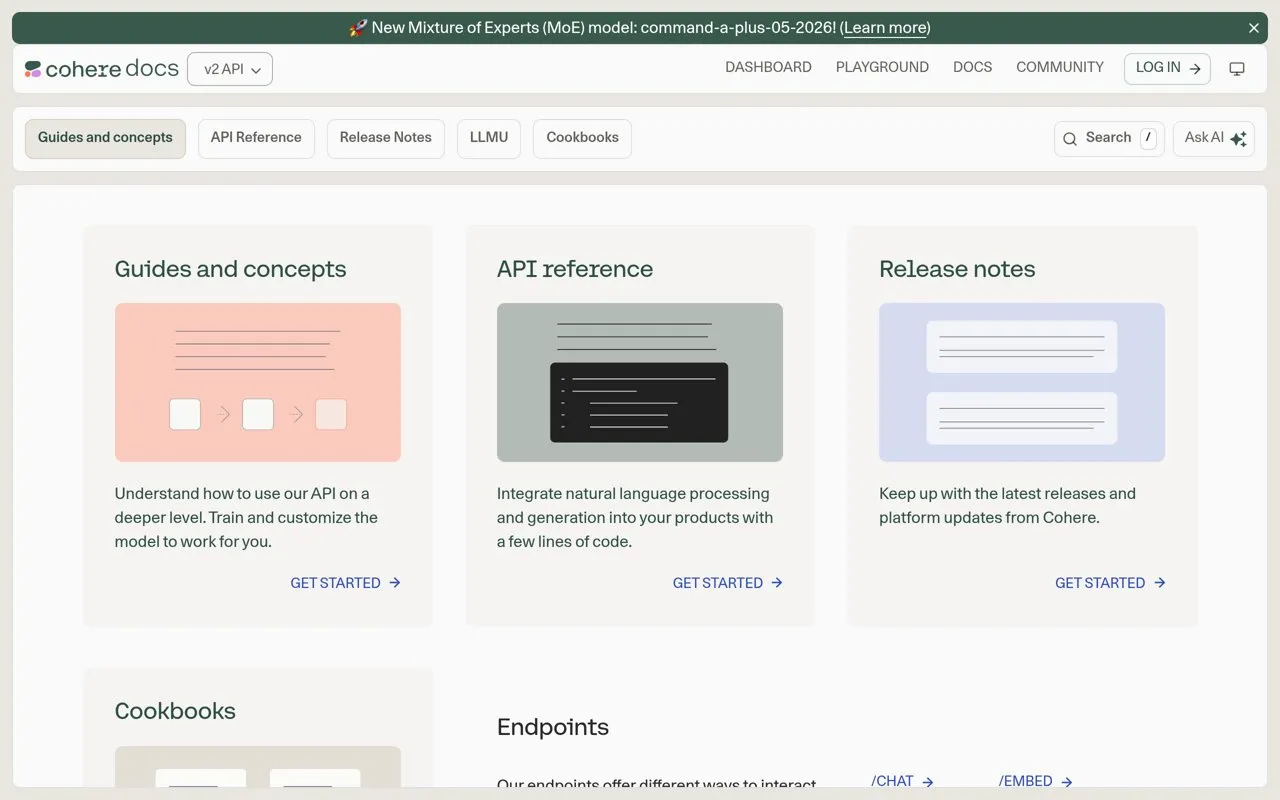The image size is (1280, 800).
Task: Open the Learn more link in banner
Action: point(885,28)
